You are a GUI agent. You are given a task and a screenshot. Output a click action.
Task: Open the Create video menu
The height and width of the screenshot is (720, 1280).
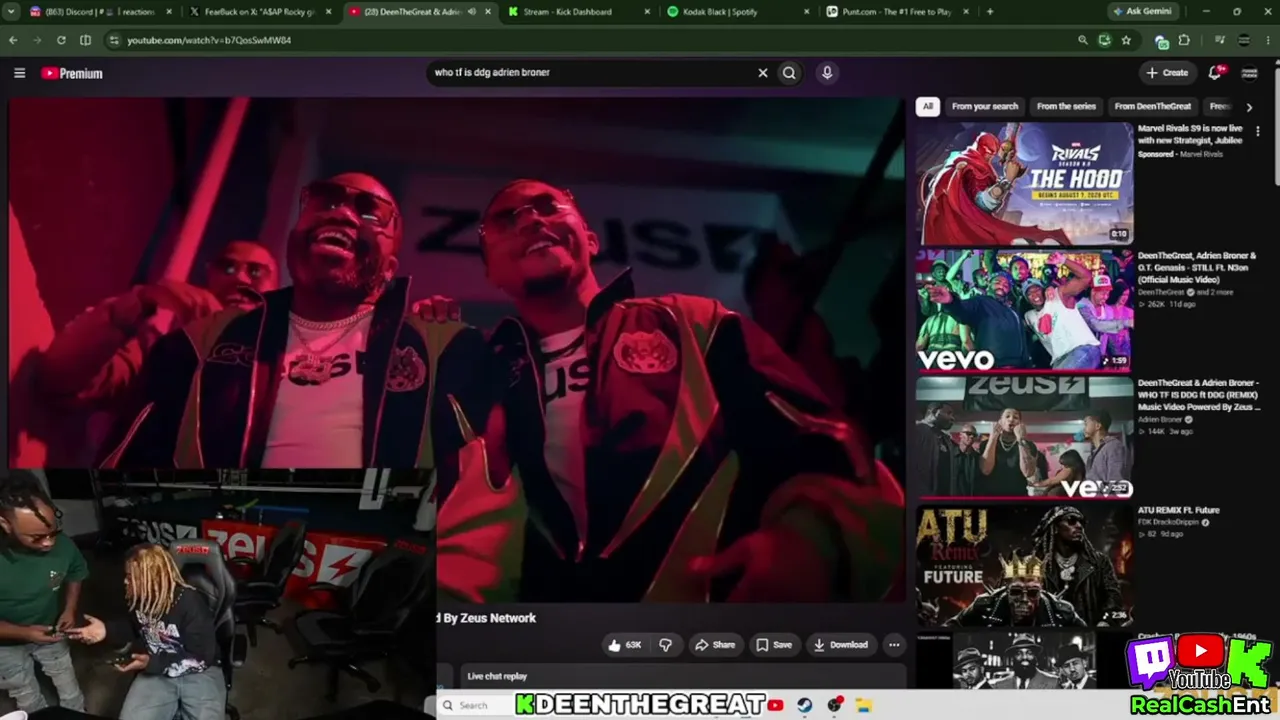tap(1168, 73)
